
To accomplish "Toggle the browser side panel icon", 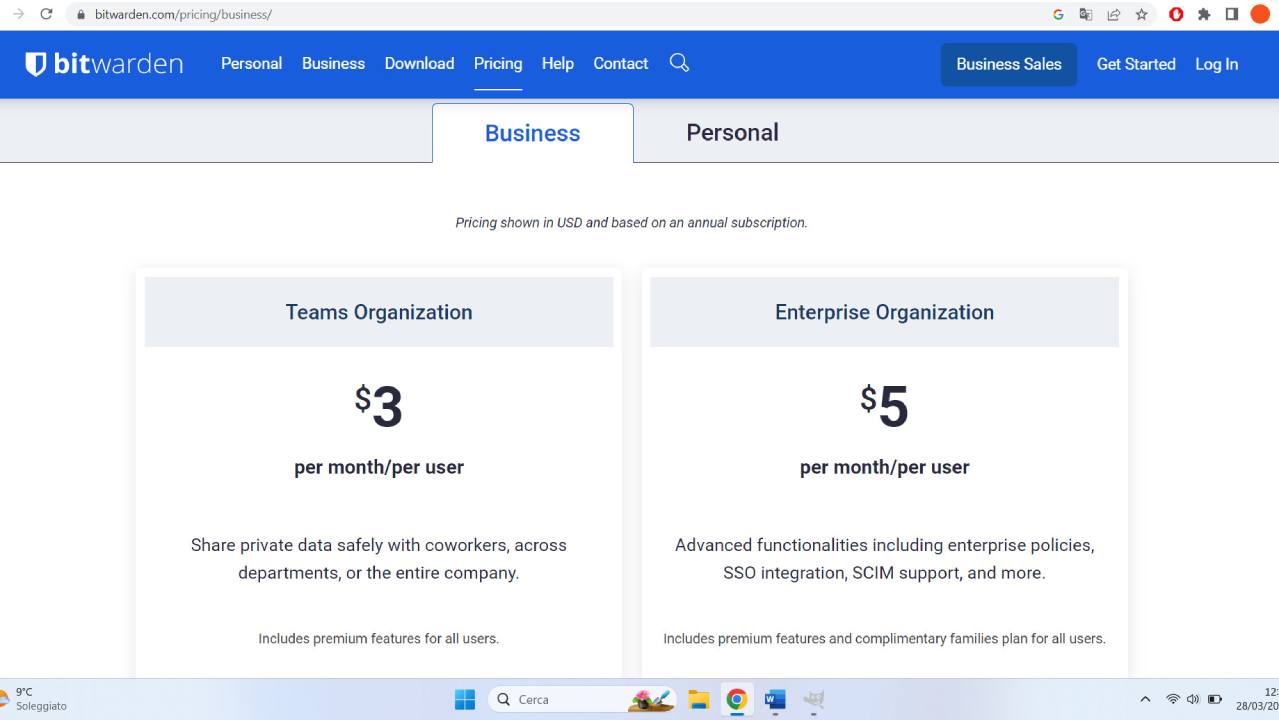I will pyautogui.click(x=1231, y=14).
